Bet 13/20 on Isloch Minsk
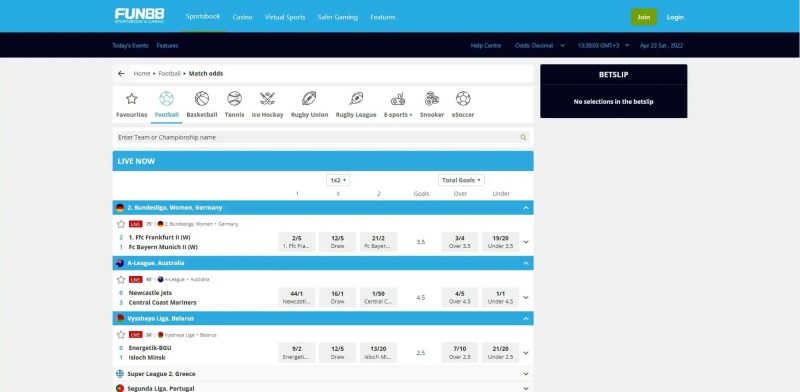Screen dimensions: 800x392 click(x=379, y=353)
